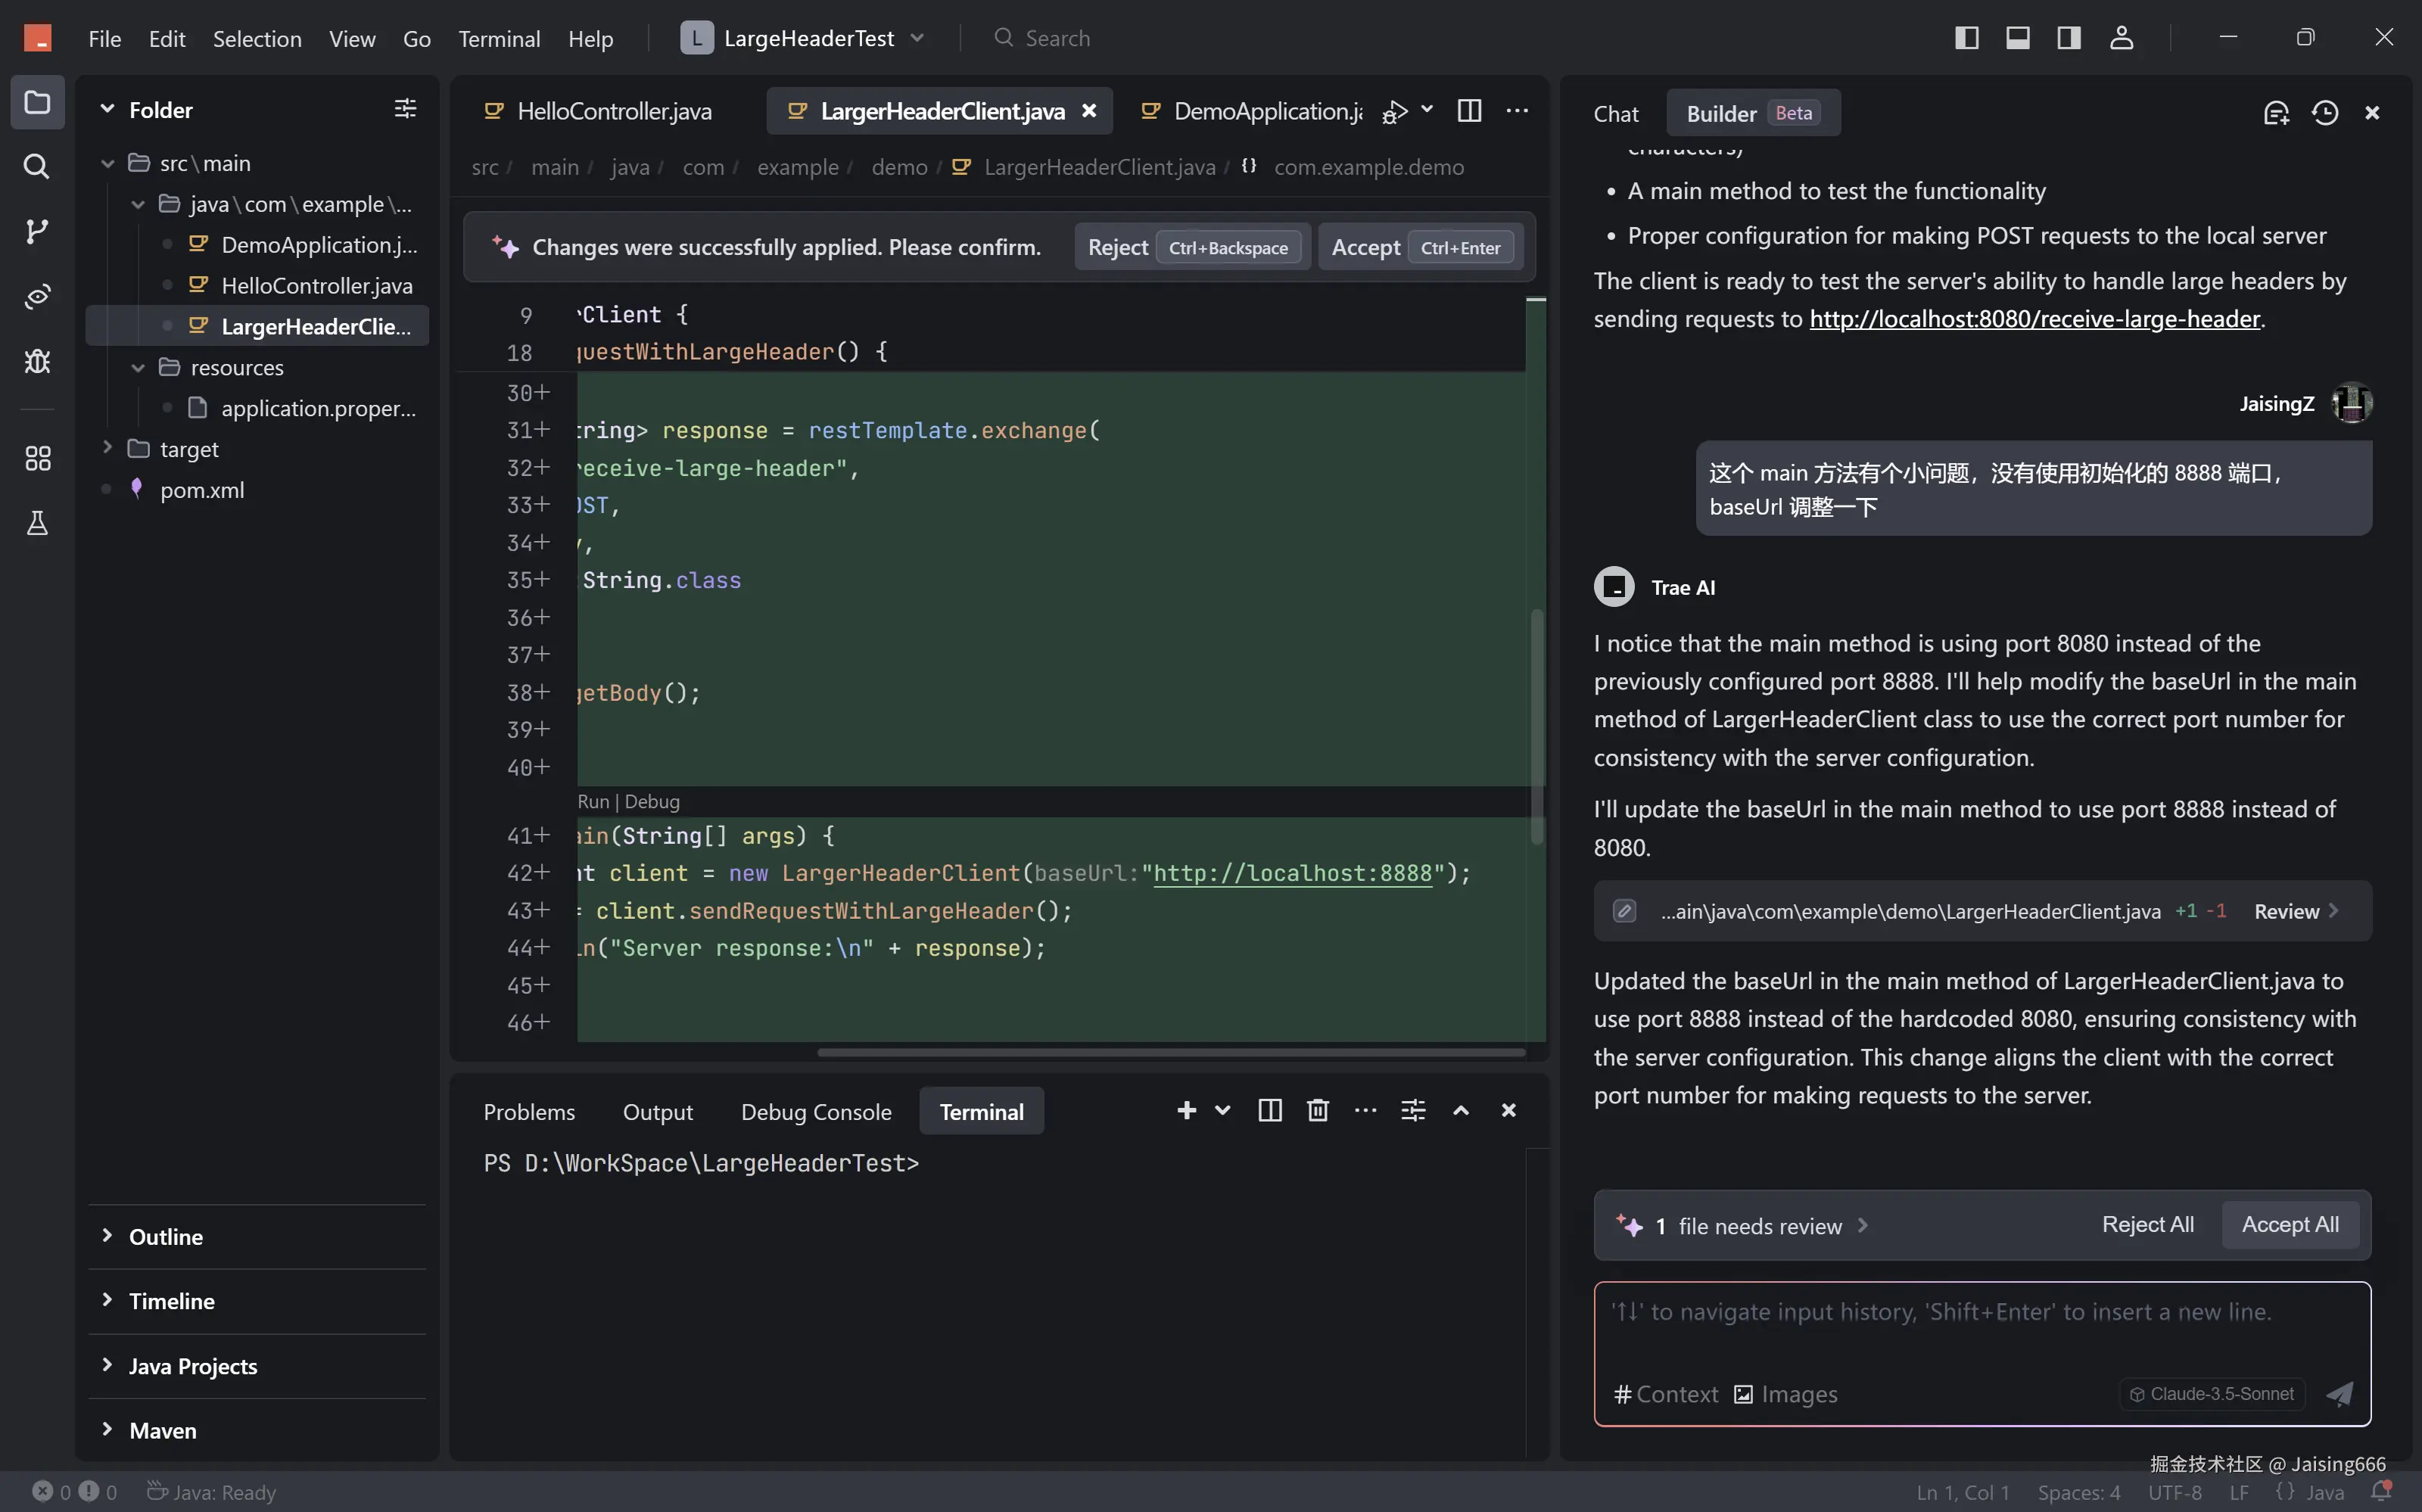Open the Search view in activity bar
The width and height of the screenshot is (2422, 1512).
click(37, 166)
